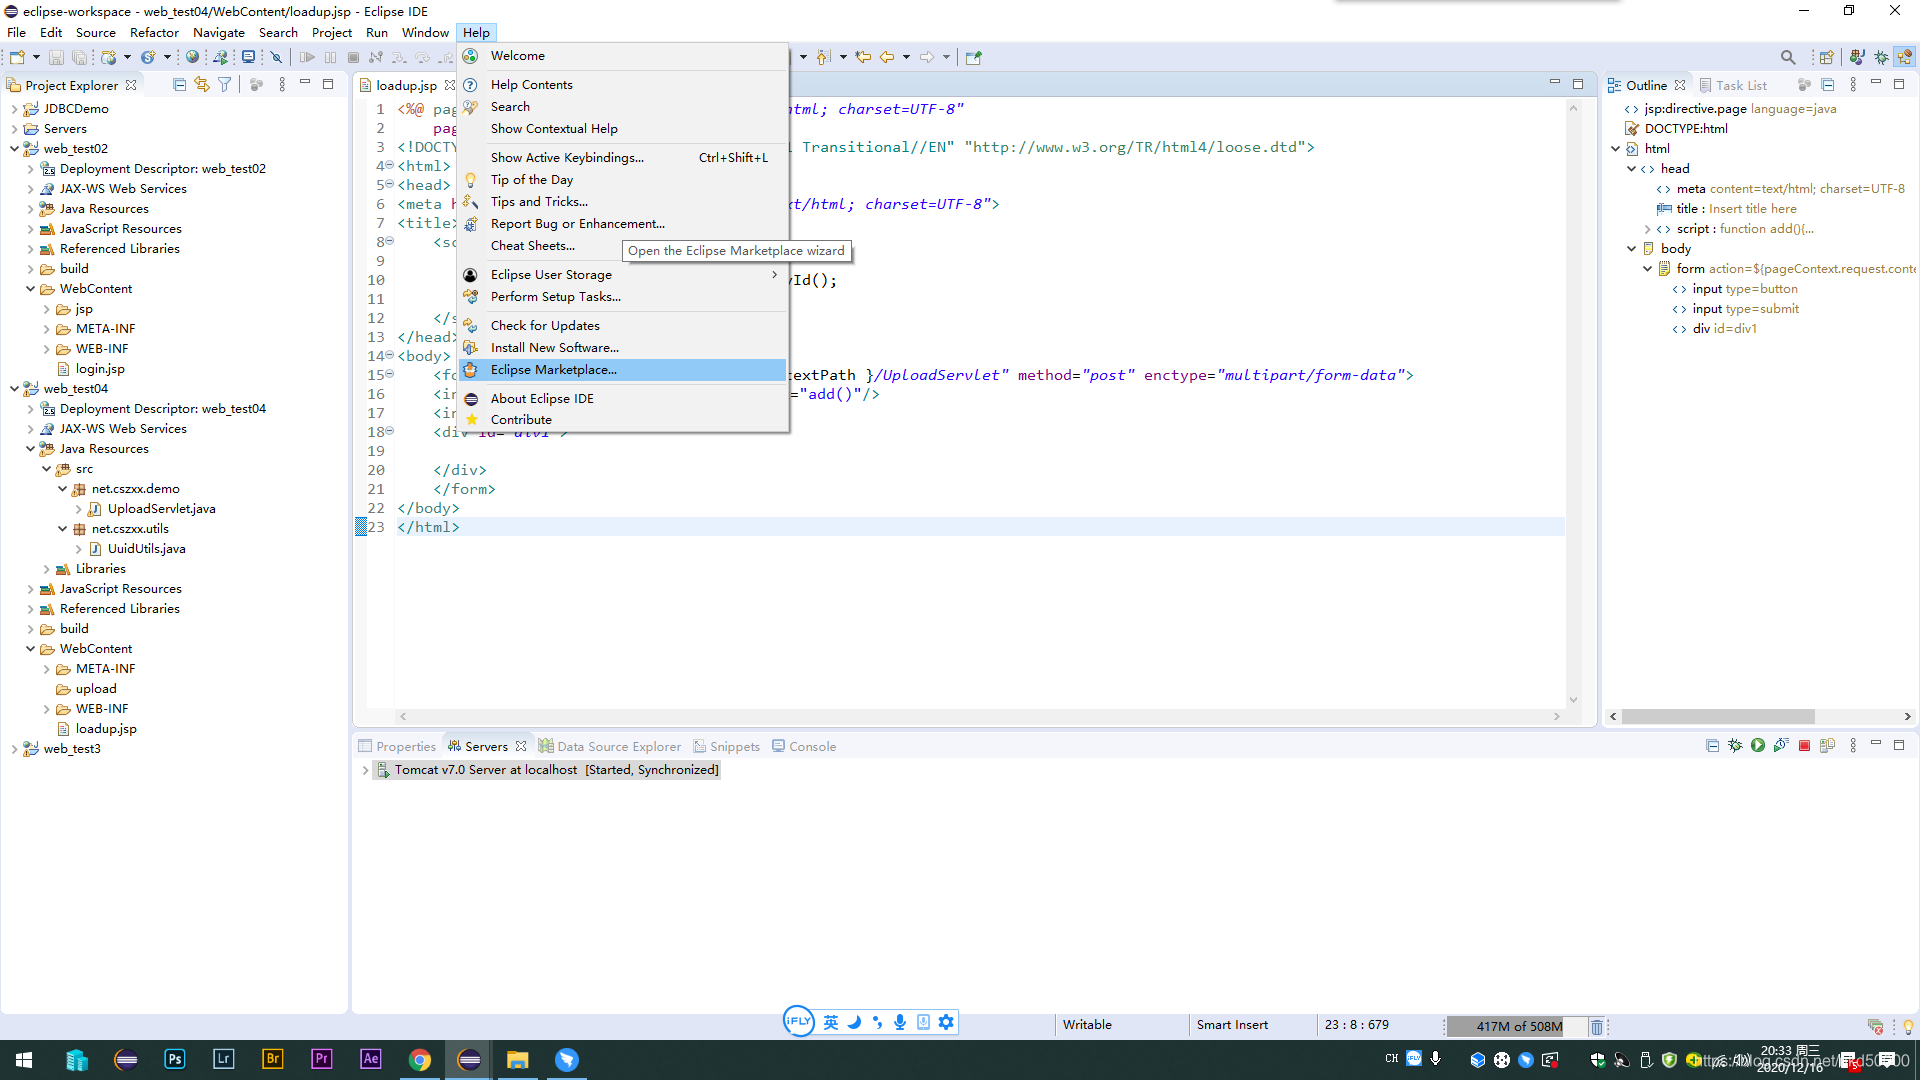Viewport: 1920px width, 1080px height.
Task: Expand web_test04 project tree node
Action: pyautogui.click(x=13, y=388)
